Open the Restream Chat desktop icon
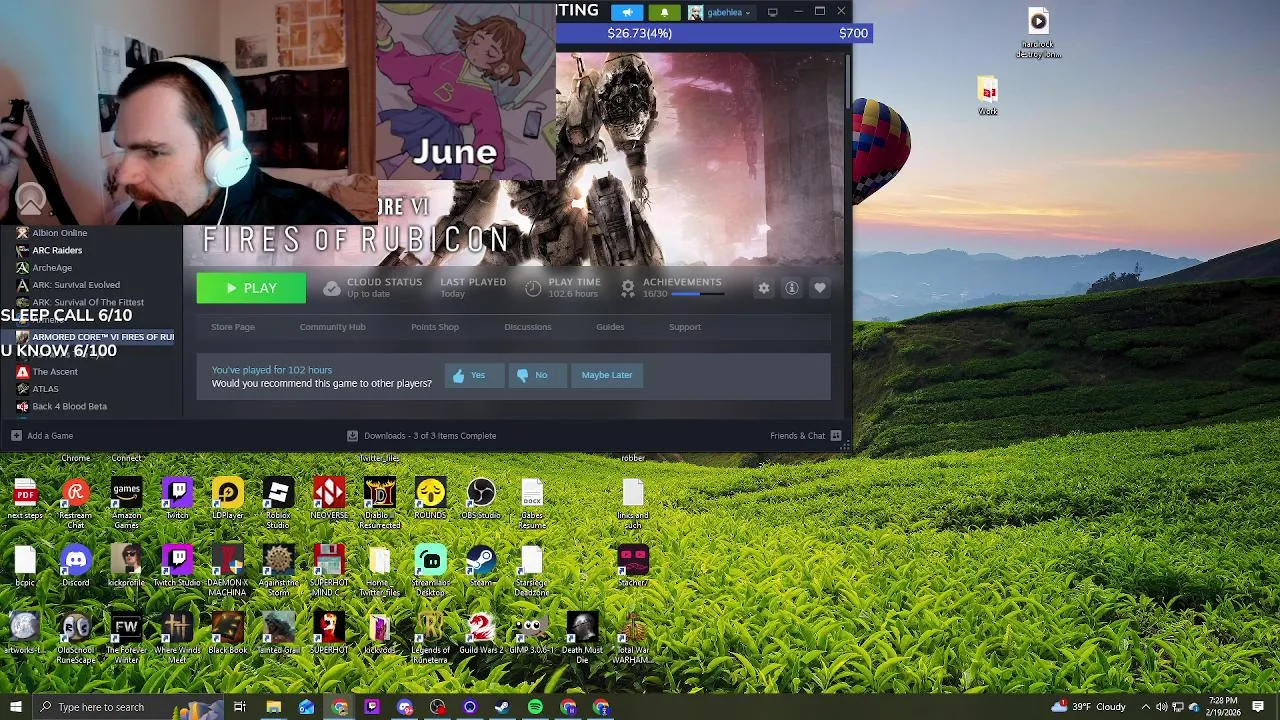 pyautogui.click(x=76, y=503)
